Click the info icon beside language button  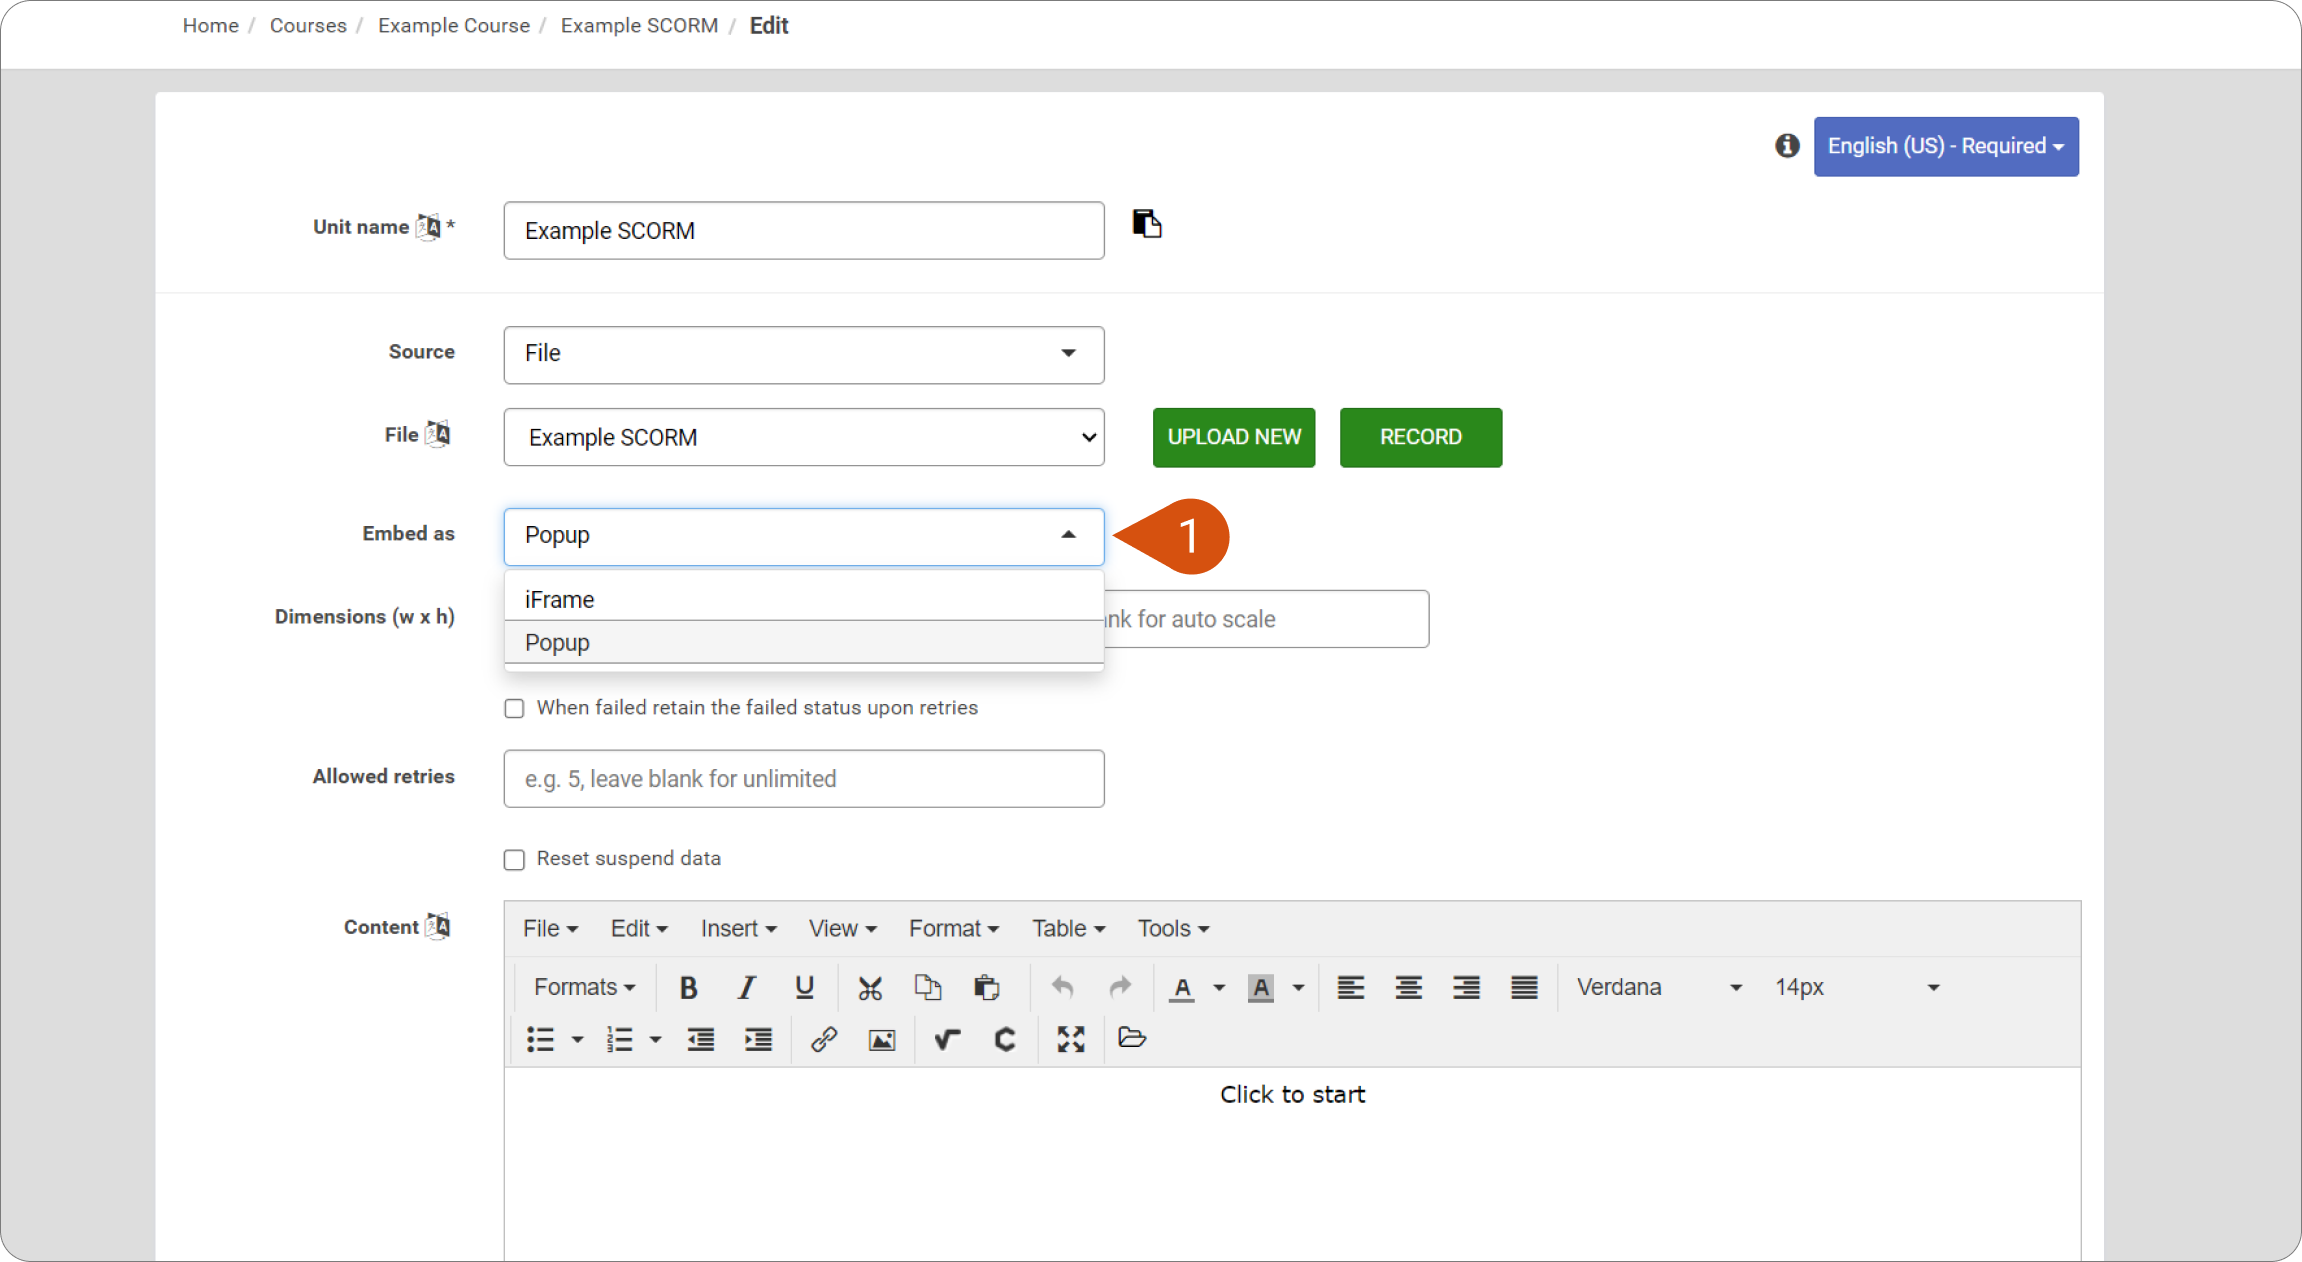(x=1787, y=146)
